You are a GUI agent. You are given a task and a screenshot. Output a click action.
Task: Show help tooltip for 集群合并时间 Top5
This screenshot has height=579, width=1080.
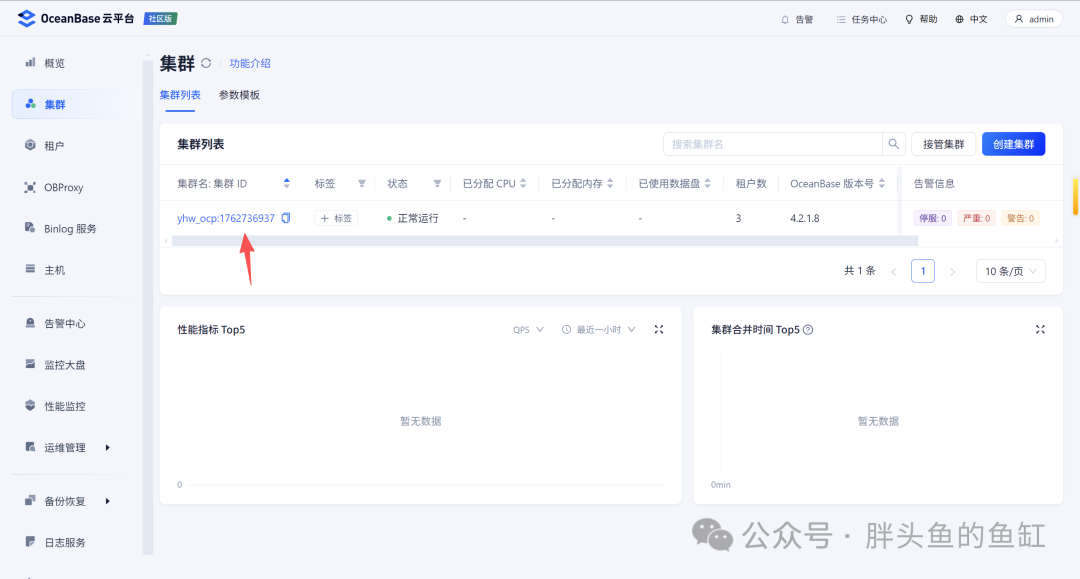[808, 330]
